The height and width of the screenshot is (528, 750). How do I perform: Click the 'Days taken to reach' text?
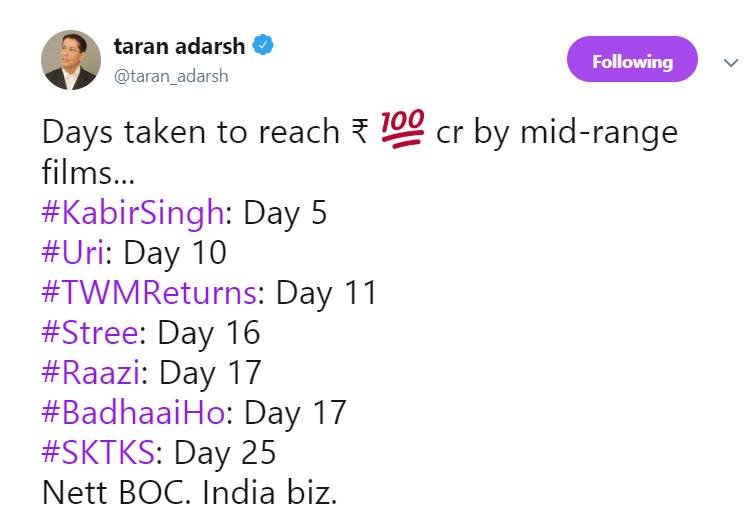[x=192, y=133]
